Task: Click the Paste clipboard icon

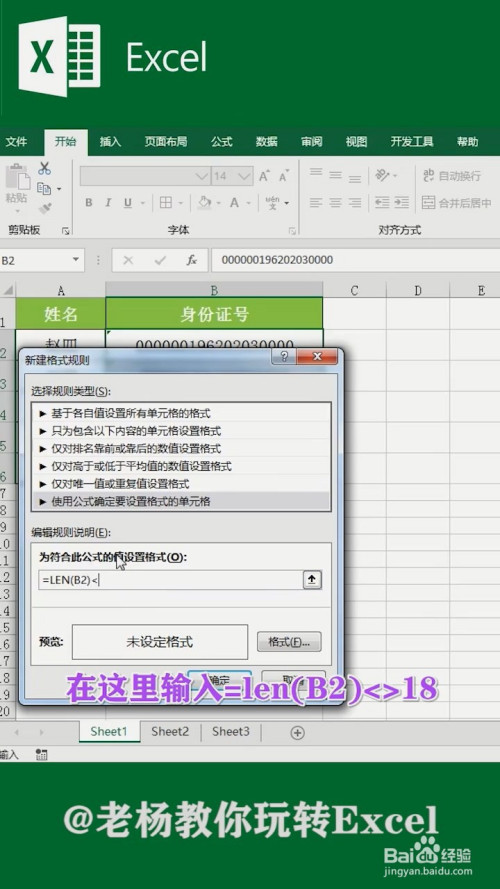Action: [x=16, y=177]
